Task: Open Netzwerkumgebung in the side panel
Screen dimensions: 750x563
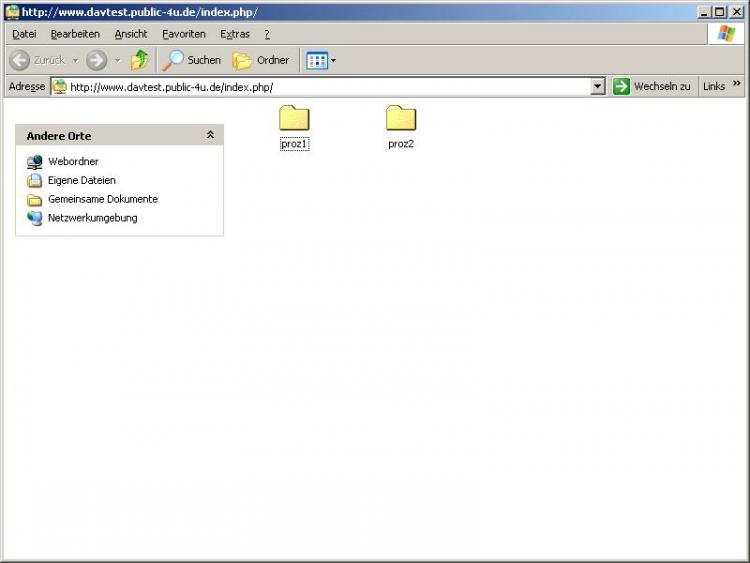Action: [92, 217]
